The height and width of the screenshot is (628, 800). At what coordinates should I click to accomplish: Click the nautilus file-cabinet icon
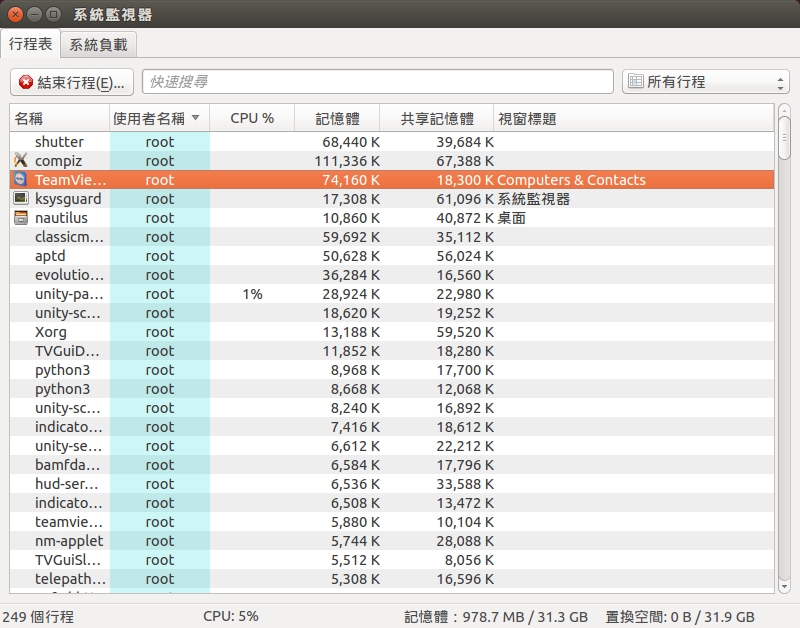click(x=22, y=218)
